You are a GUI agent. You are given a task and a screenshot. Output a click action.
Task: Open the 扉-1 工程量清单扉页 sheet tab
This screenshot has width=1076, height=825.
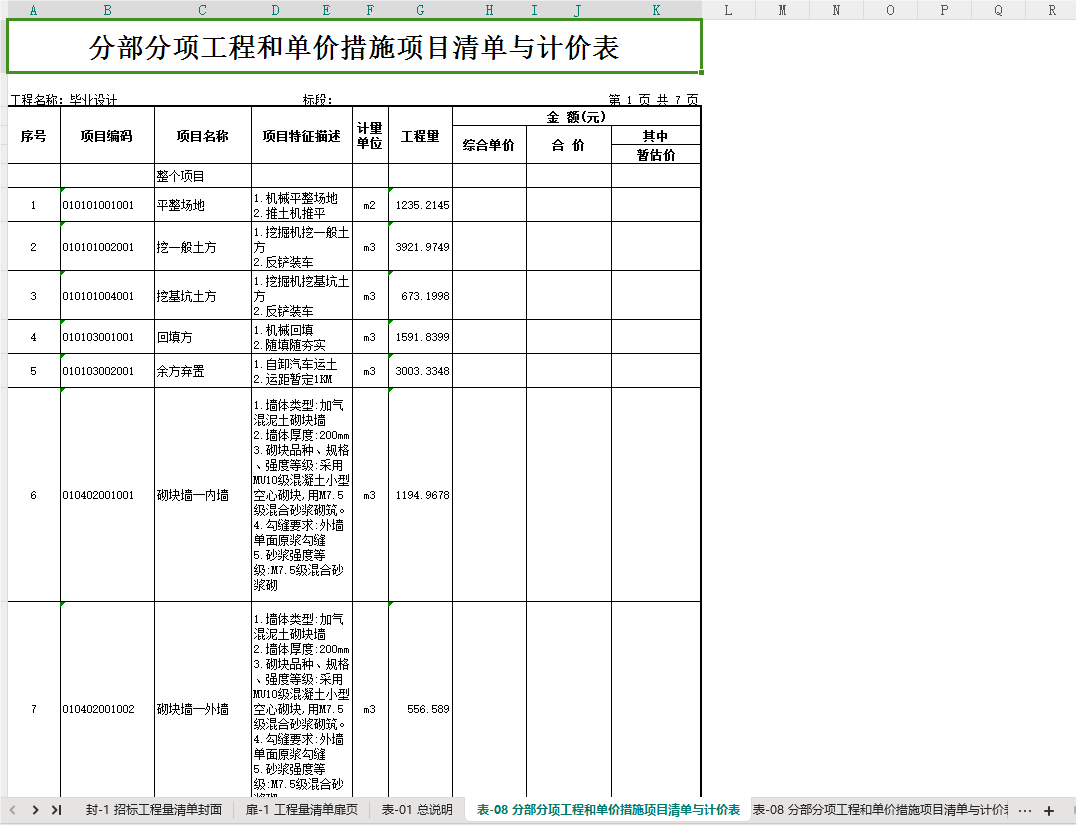coord(302,810)
